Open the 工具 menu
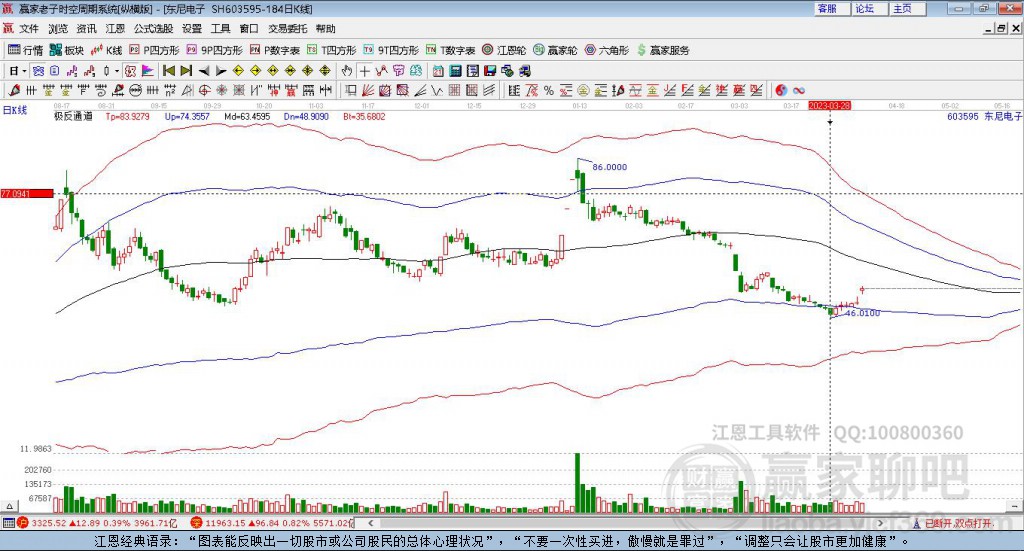The height and width of the screenshot is (551, 1024). pos(221,29)
